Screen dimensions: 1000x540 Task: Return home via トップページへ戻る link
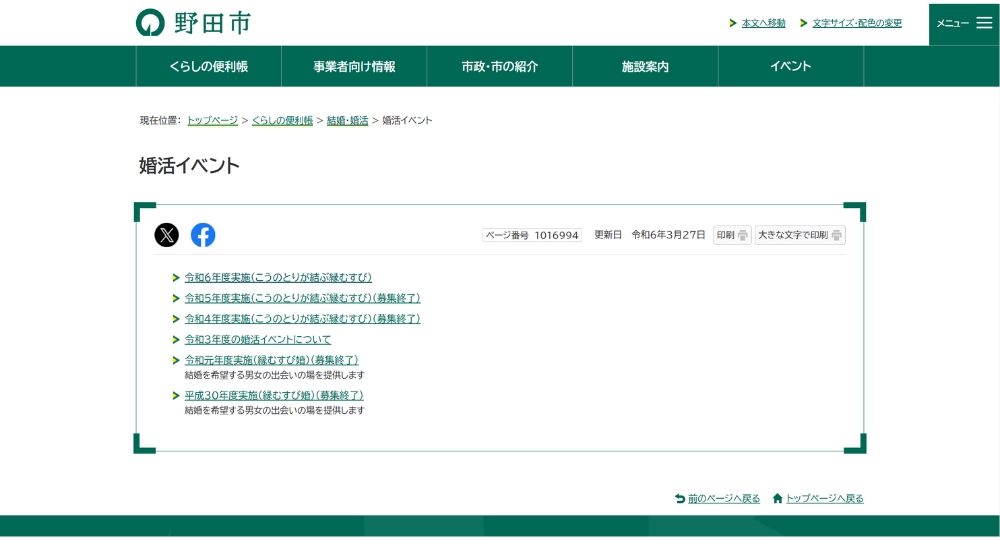point(824,498)
